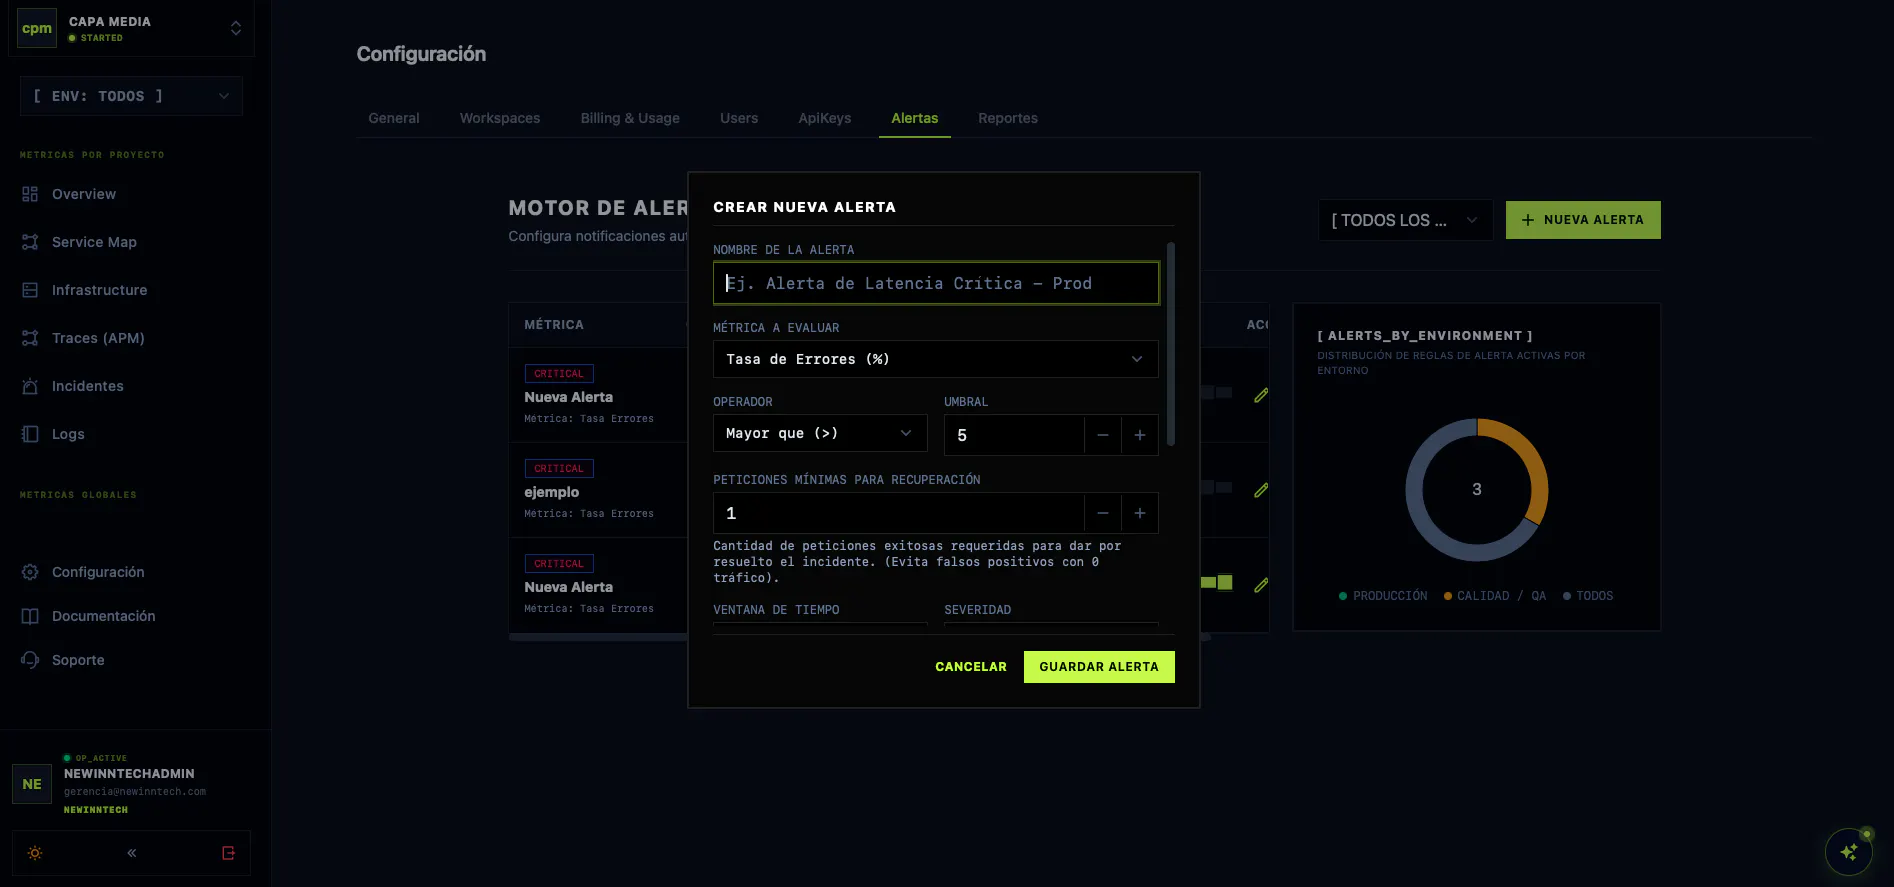The image size is (1894, 887).
Task: Open the Documentación link
Action: (x=104, y=616)
